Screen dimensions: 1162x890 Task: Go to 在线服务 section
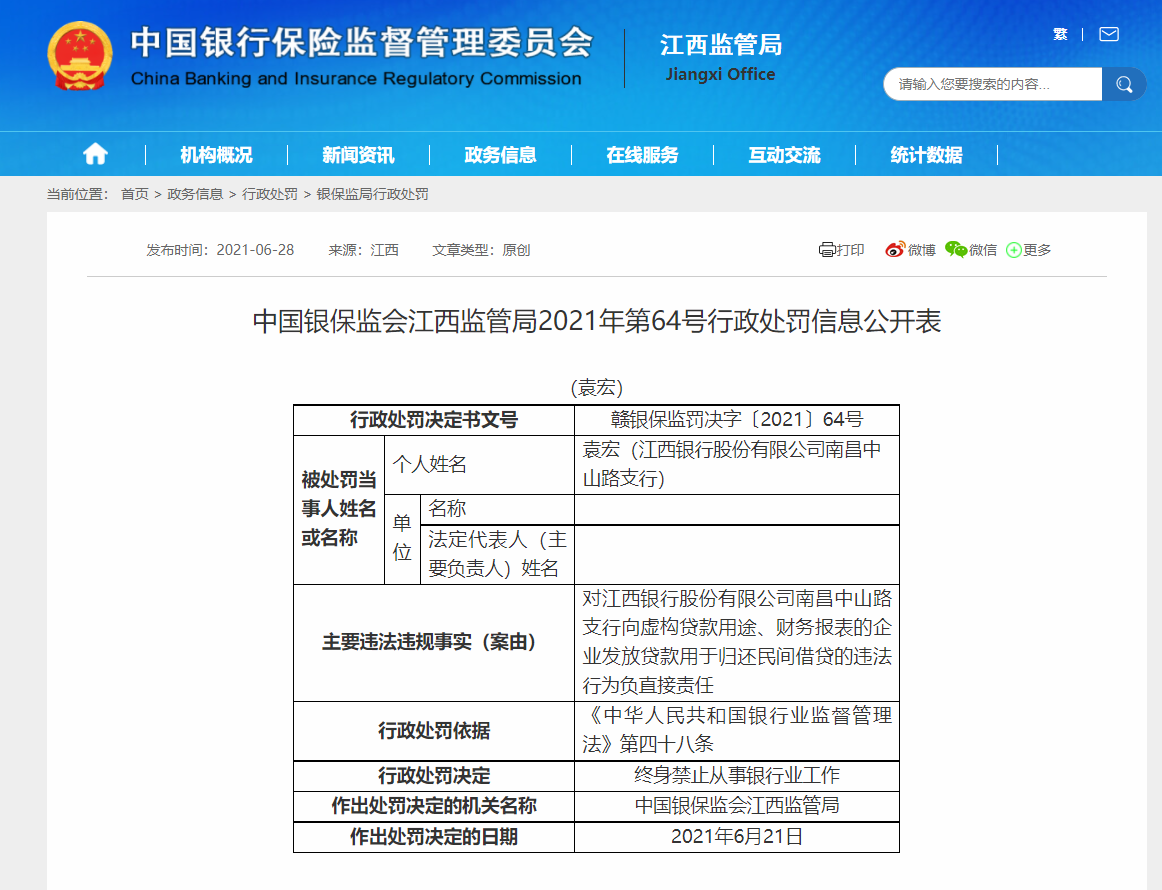pos(642,155)
